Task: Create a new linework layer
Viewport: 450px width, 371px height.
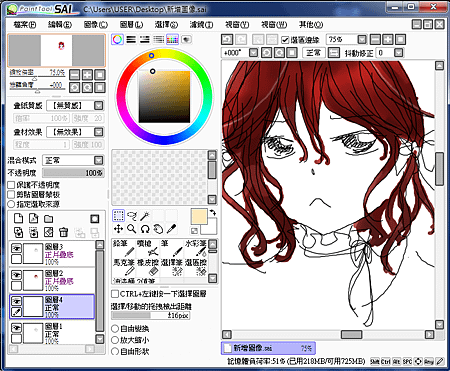Action: coord(34,218)
